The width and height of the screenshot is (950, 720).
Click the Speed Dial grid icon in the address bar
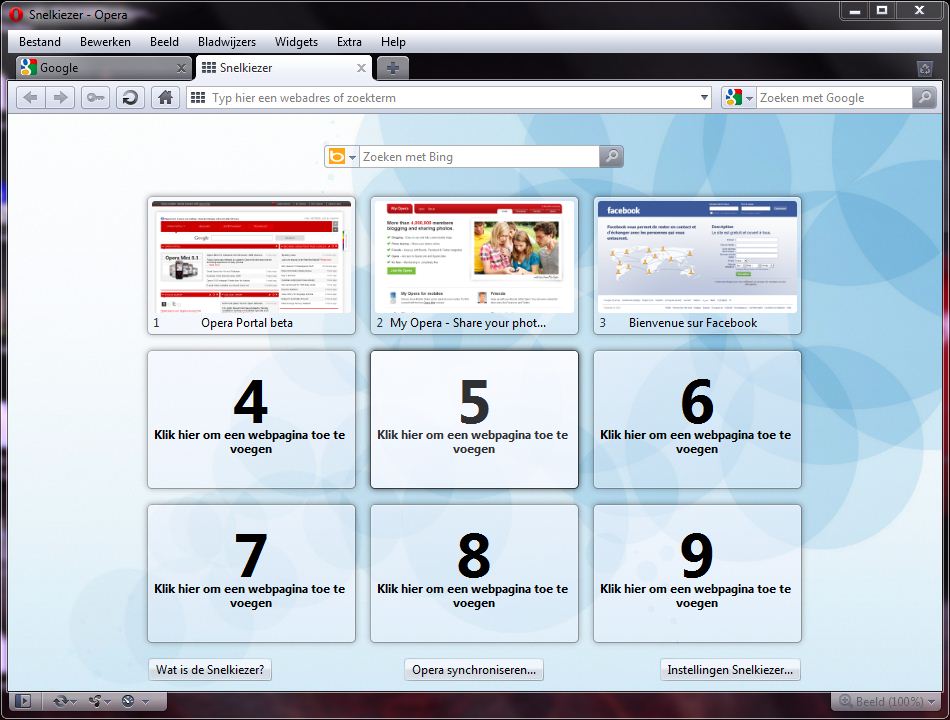(x=198, y=98)
